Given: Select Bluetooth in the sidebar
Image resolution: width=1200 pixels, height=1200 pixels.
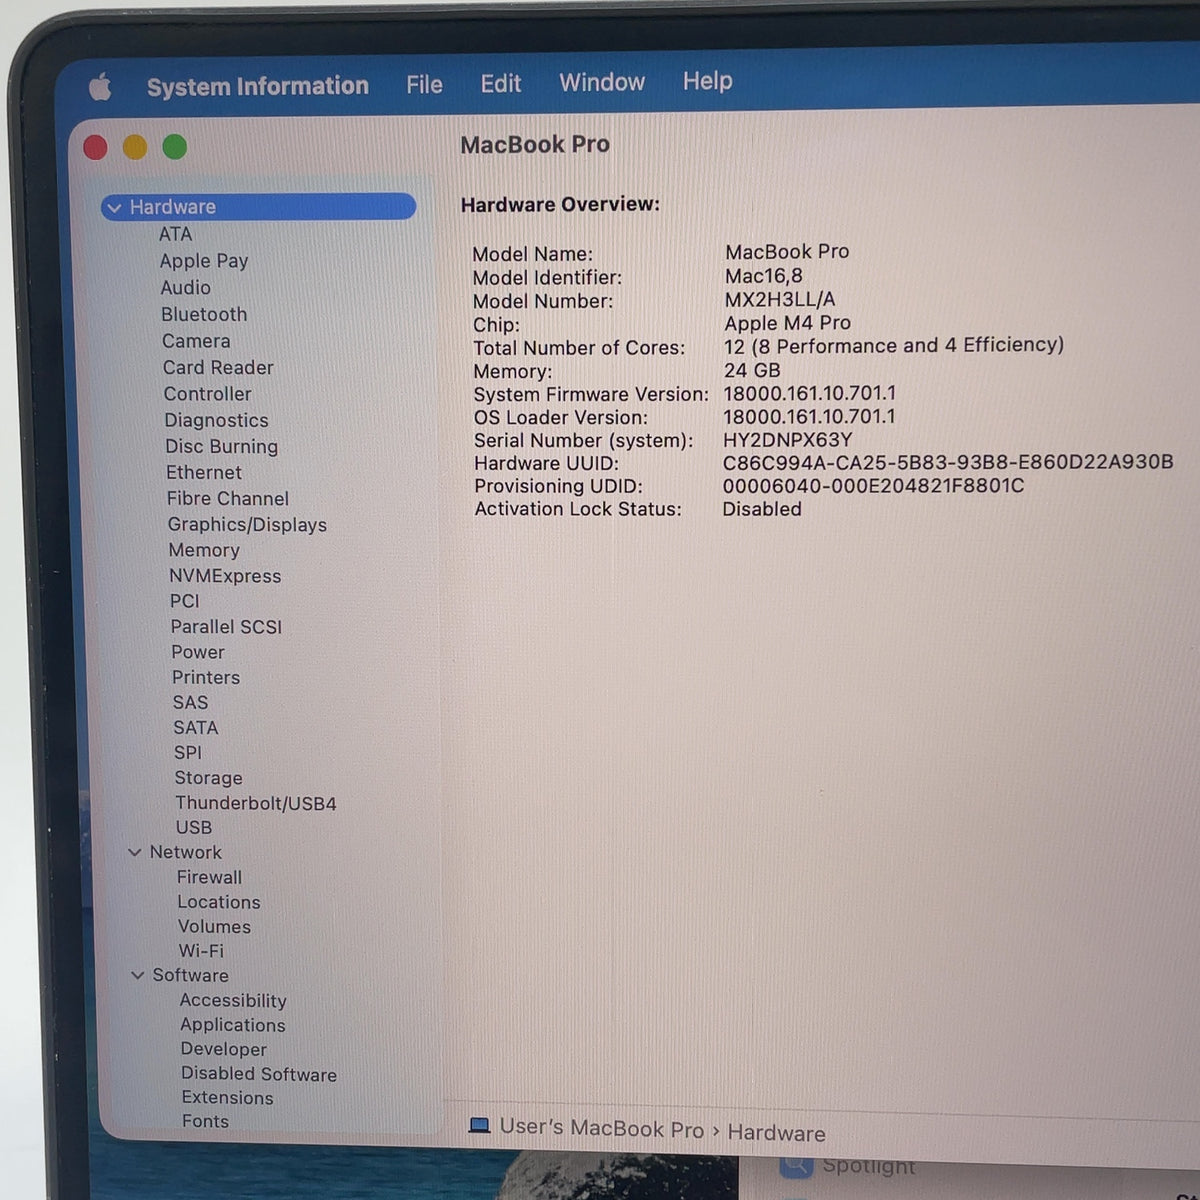Looking at the screenshot, I should click(204, 314).
